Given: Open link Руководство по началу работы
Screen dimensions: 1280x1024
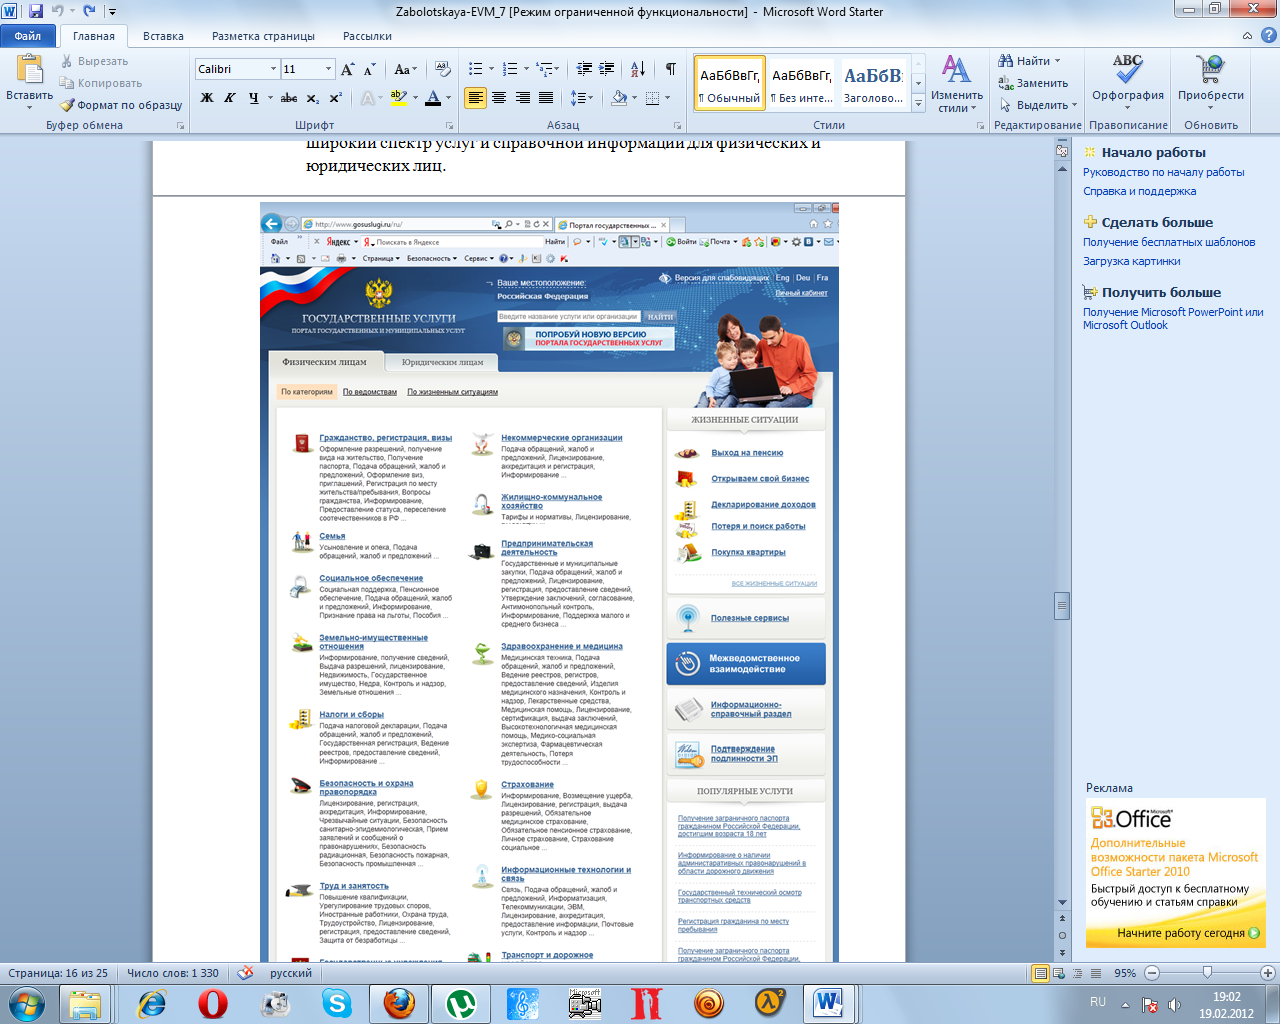Looking at the screenshot, I should [1164, 172].
